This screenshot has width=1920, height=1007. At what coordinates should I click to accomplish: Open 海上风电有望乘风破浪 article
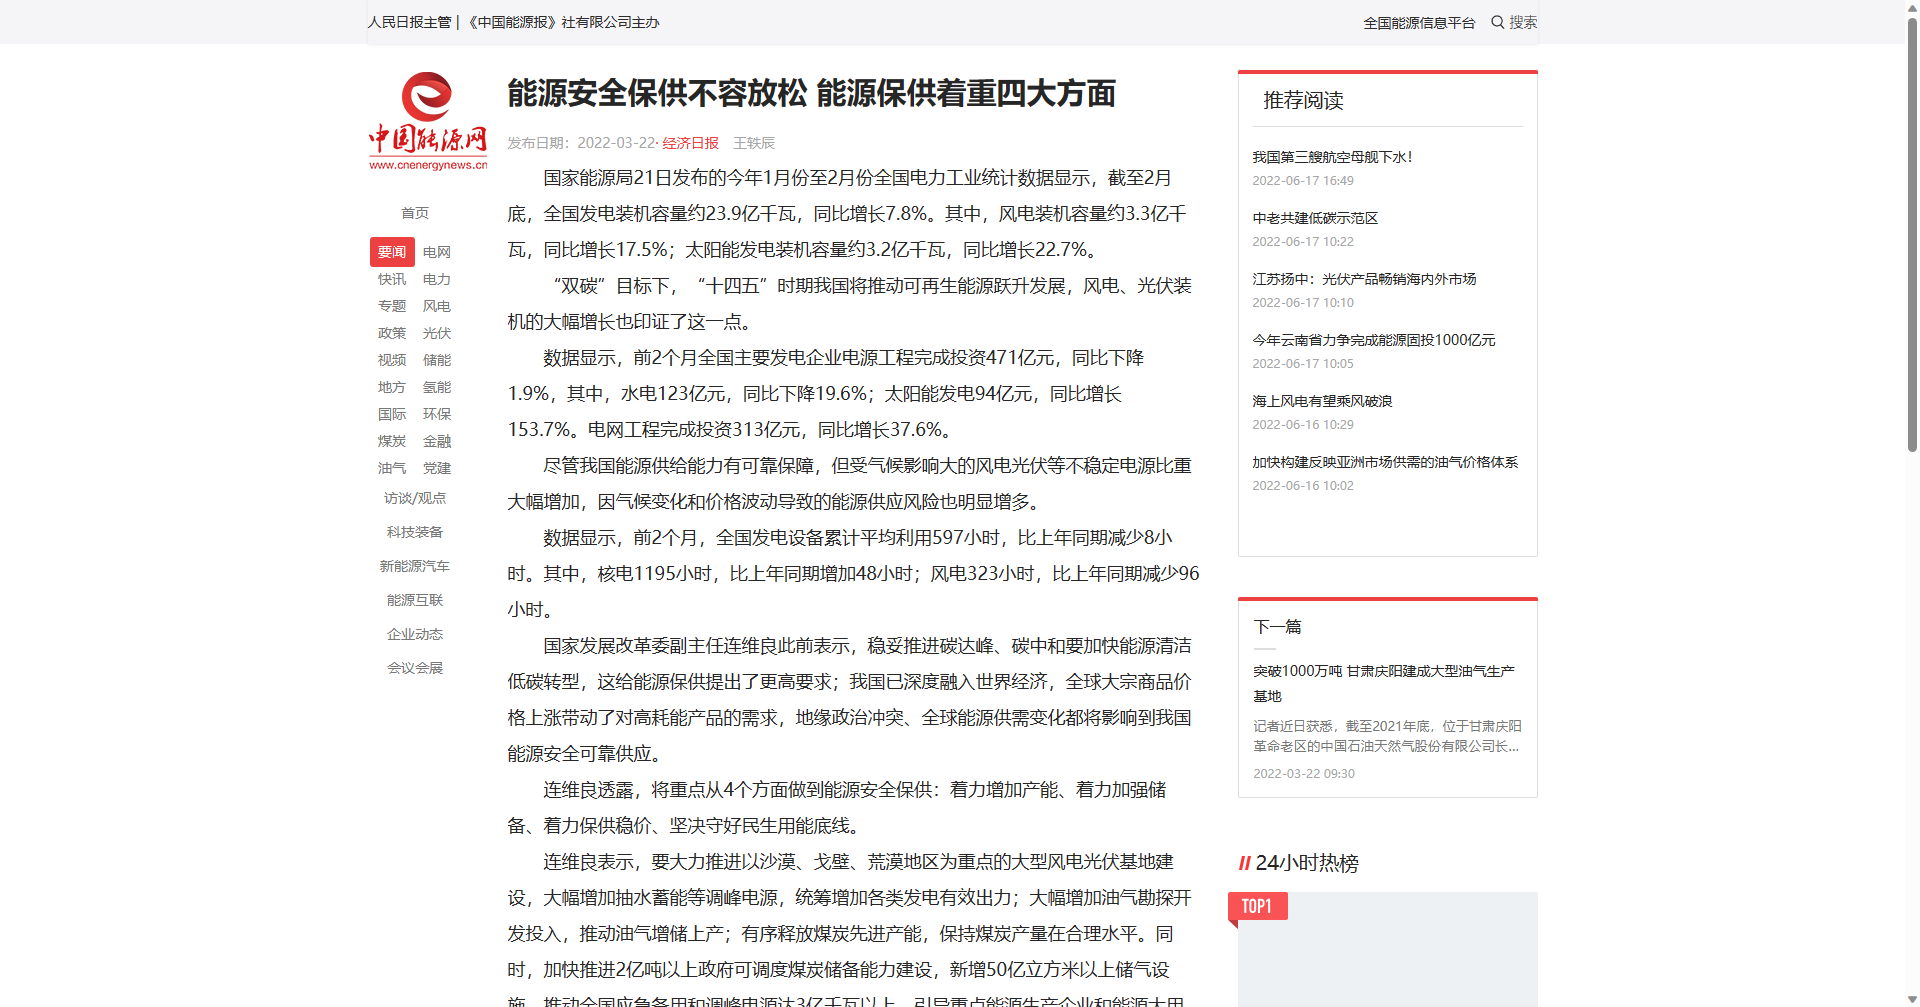1322,401
